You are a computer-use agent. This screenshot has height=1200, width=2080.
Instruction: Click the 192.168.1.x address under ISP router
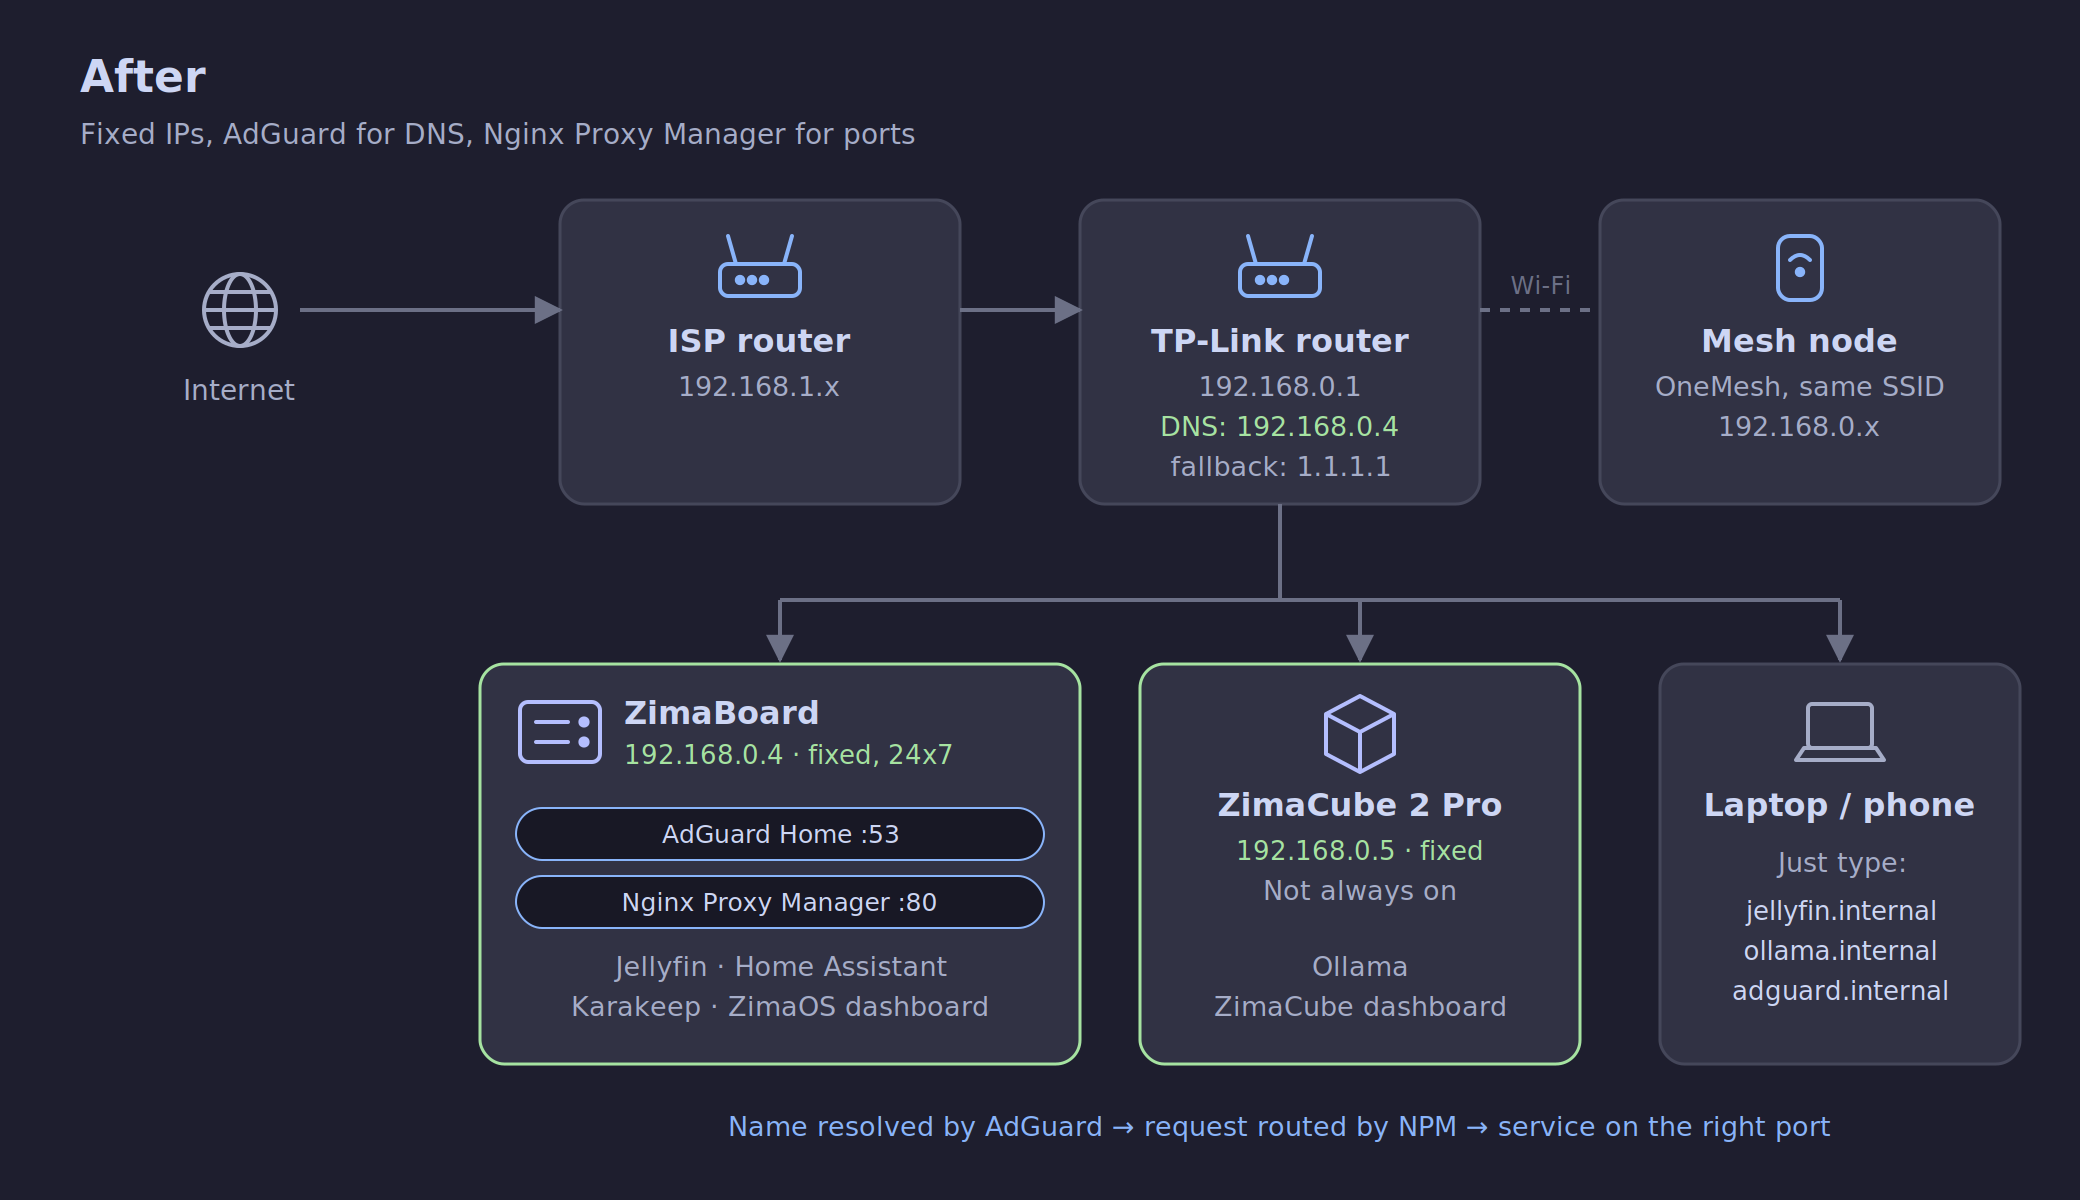click(760, 387)
